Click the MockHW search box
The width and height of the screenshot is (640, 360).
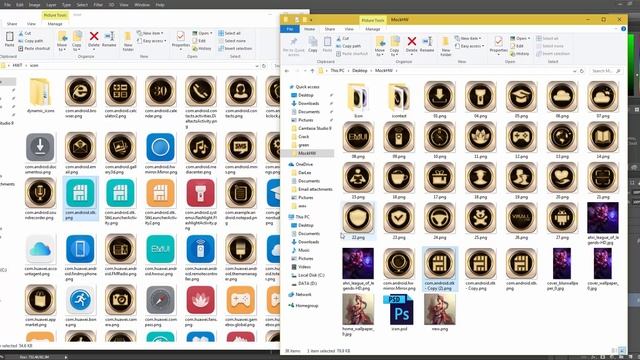tap(605, 71)
